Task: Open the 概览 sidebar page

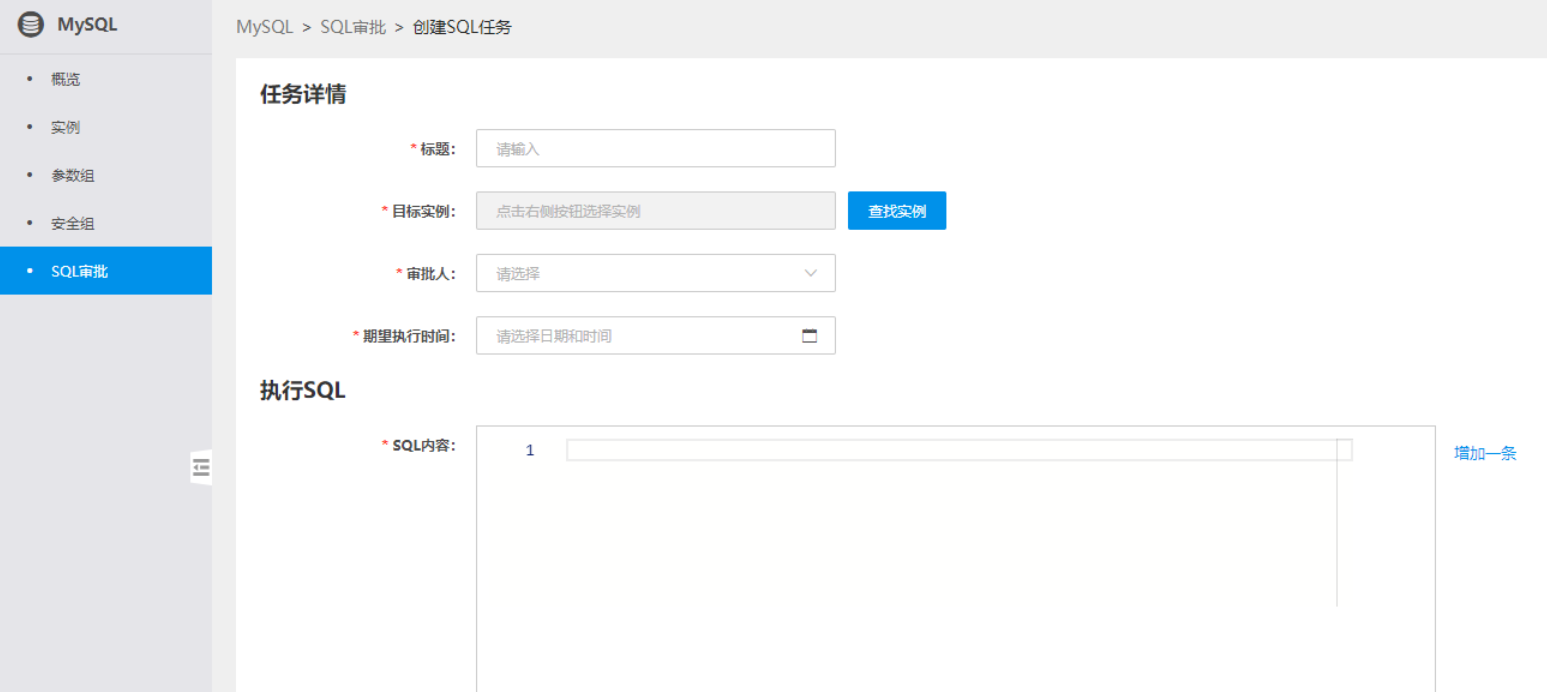Action: coord(66,79)
